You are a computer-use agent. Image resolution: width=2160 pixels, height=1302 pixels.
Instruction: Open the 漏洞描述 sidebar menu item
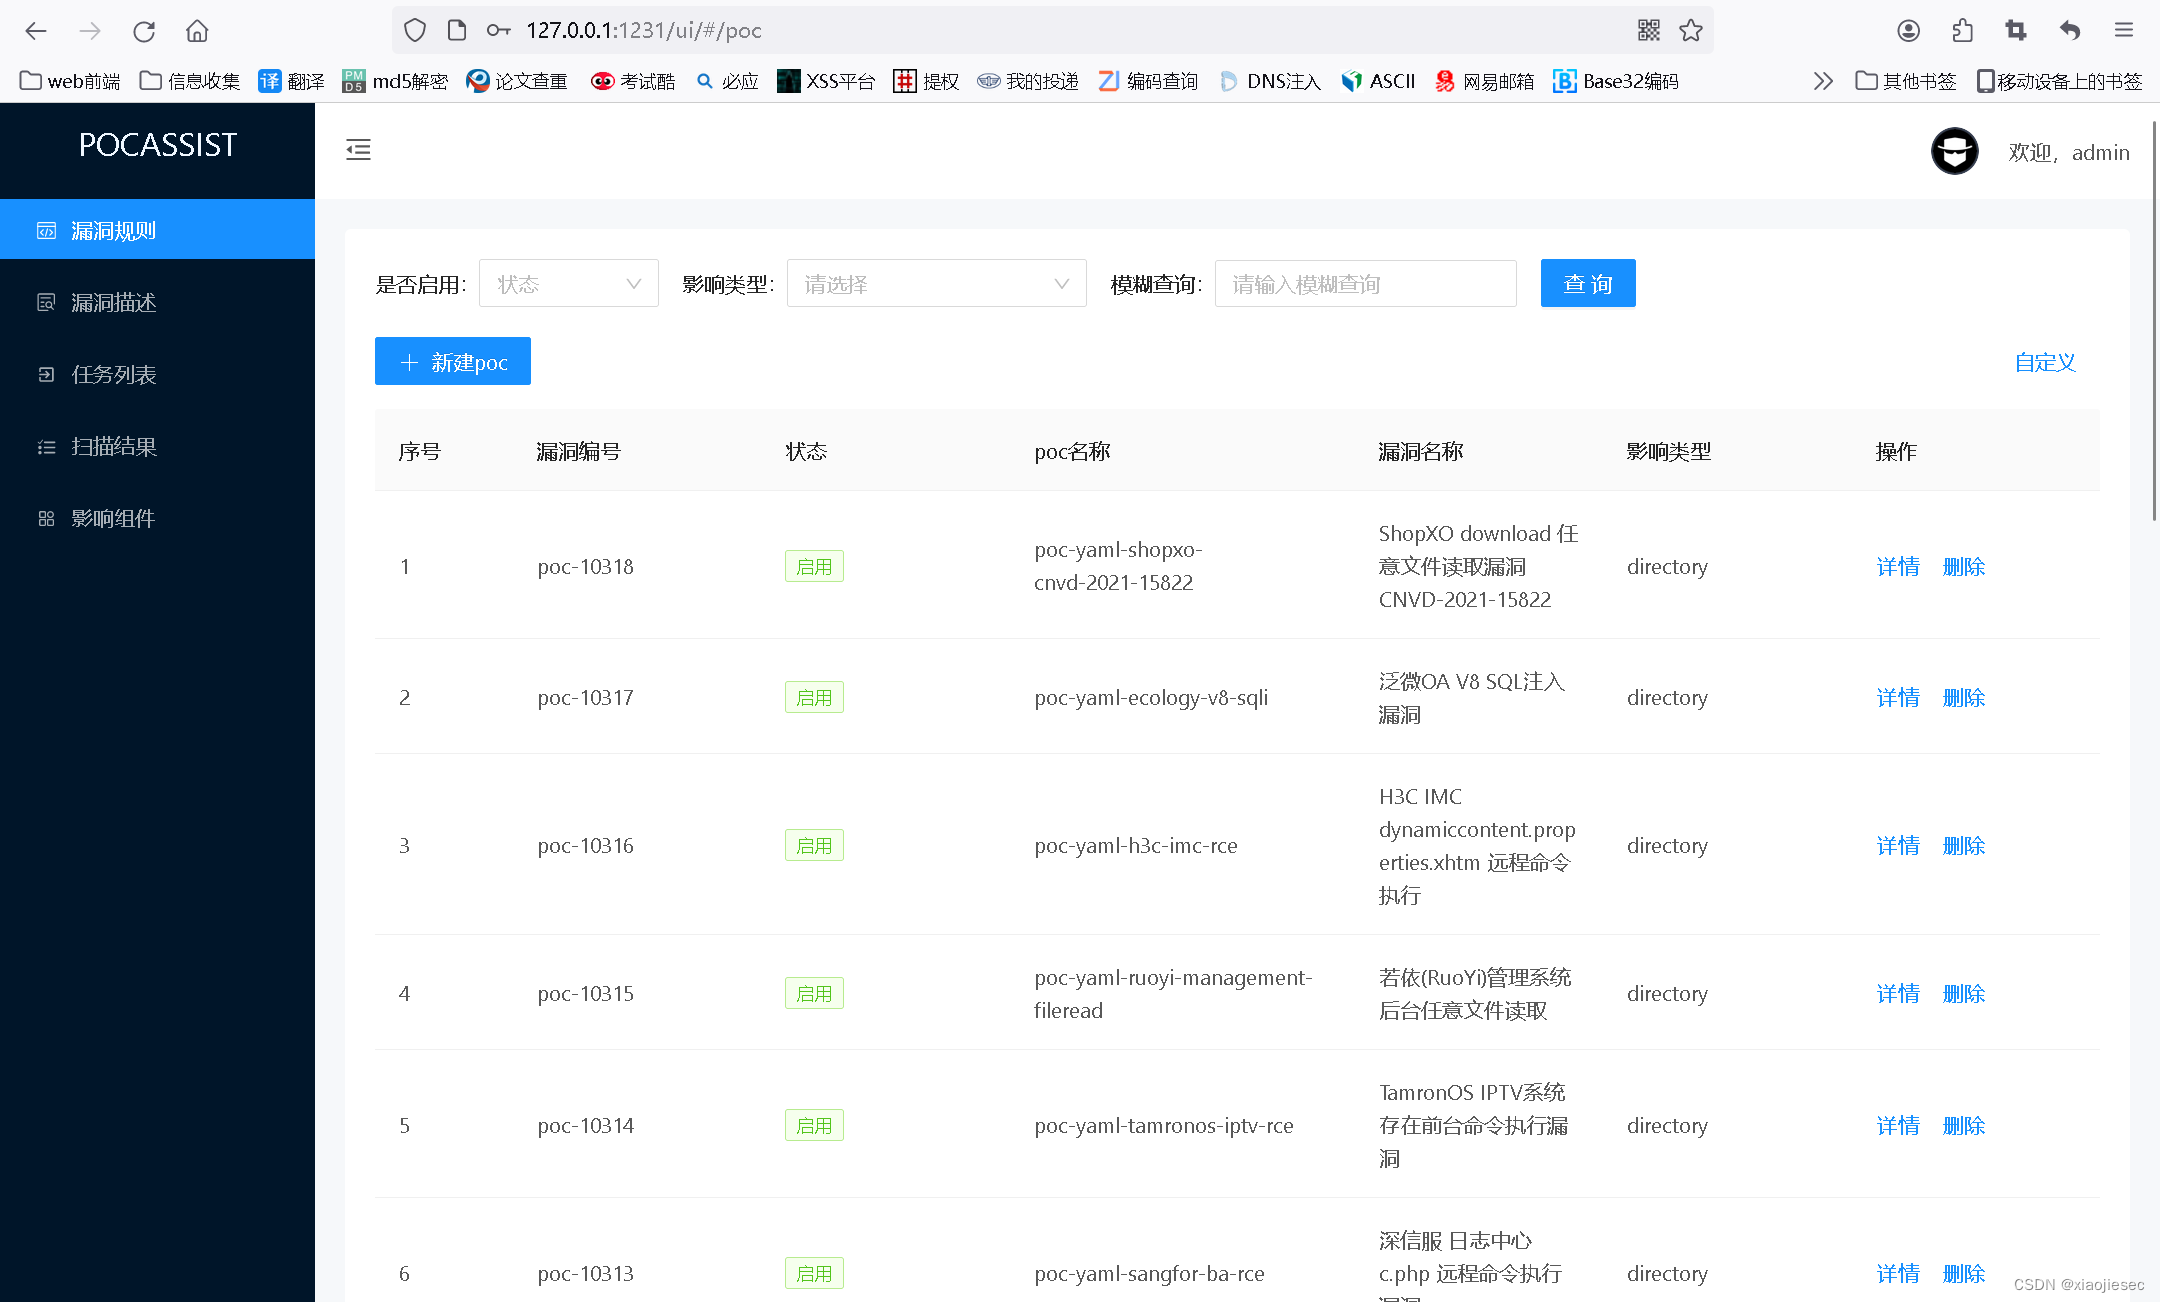pyautogui.click(x=113, y=303)
